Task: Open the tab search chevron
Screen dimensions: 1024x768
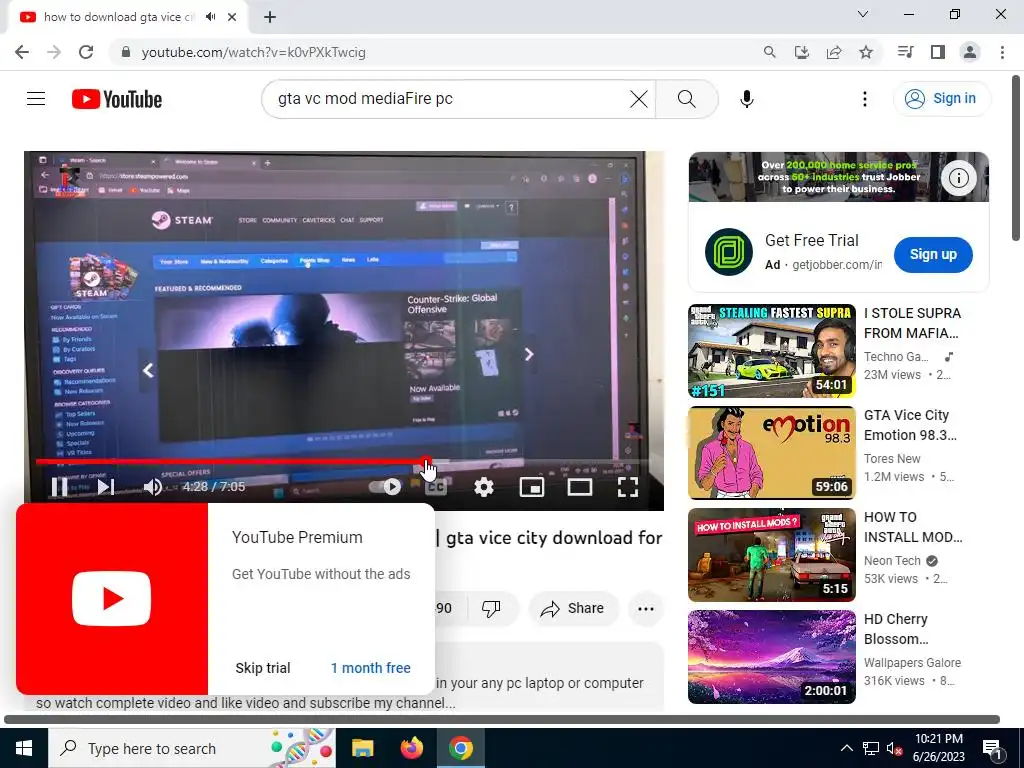Action: [x=863, y=14]
